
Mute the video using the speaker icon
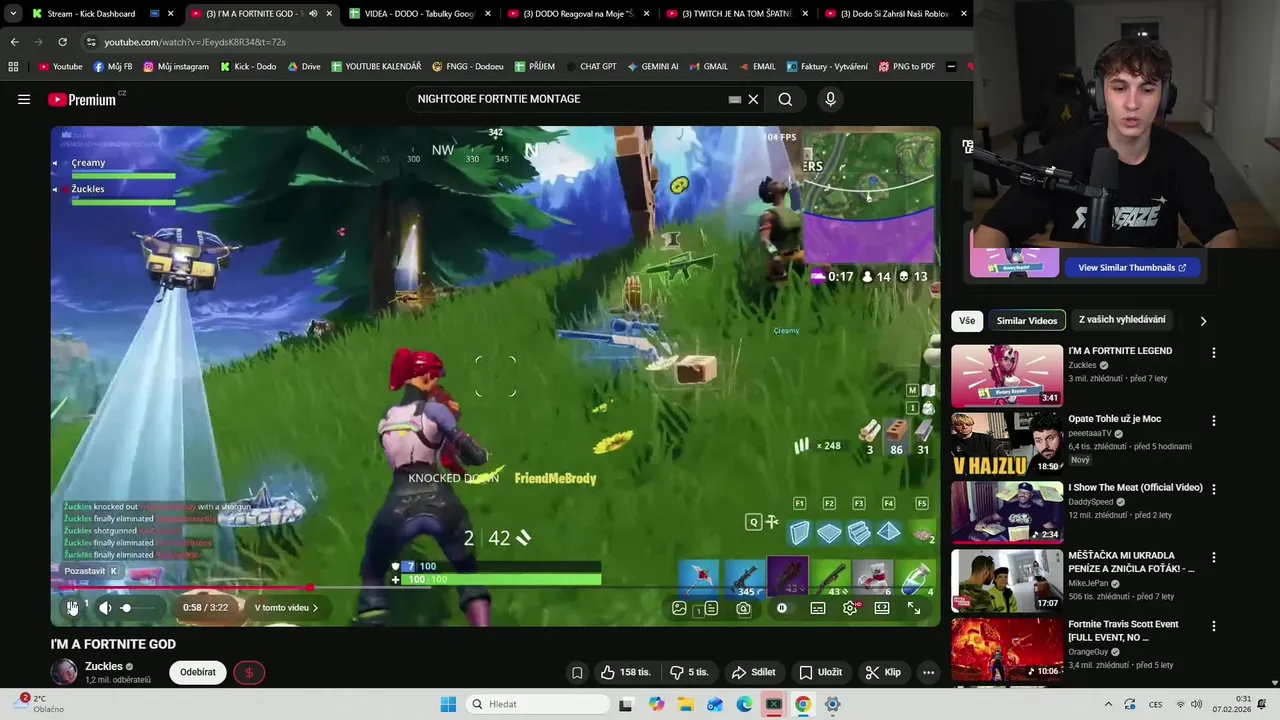[105, 607]
